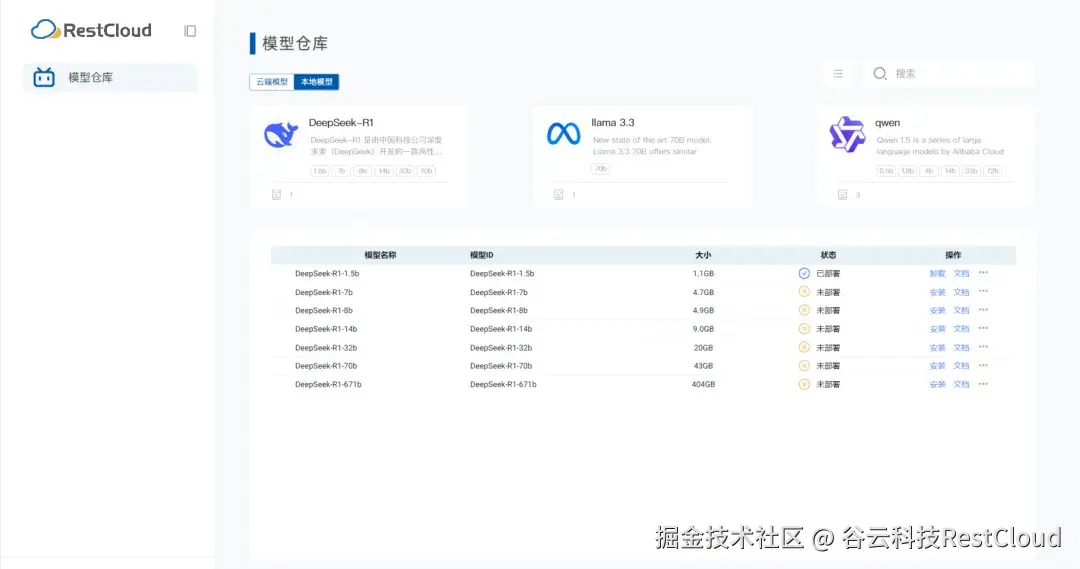This screenshot has height=569, width=1080.
Task: Click the orange status icon for DeepSeek-R1-70b
Action: (804, 366)
